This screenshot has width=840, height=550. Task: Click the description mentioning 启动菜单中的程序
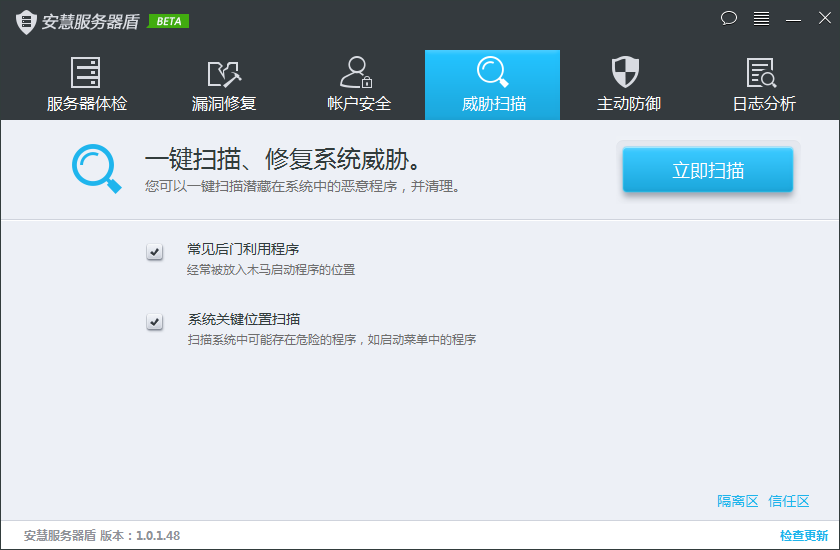332,340
